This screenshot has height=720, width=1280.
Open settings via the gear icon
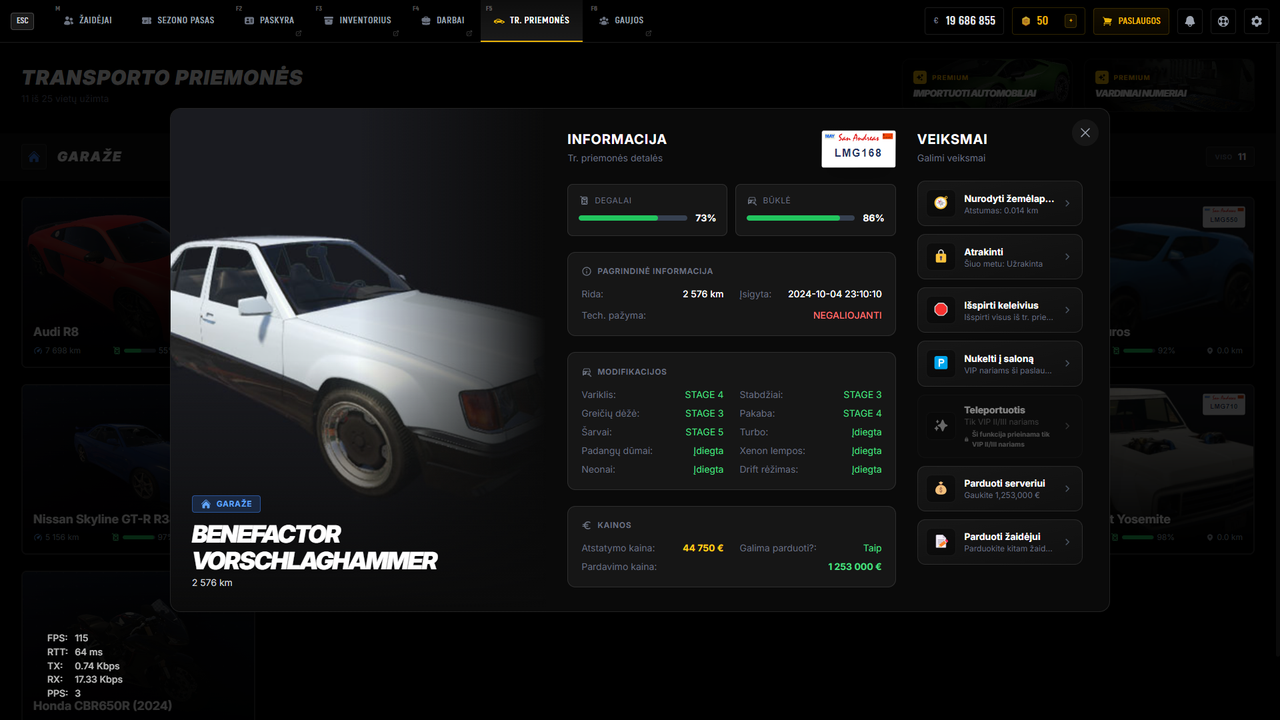point(1257,20)
